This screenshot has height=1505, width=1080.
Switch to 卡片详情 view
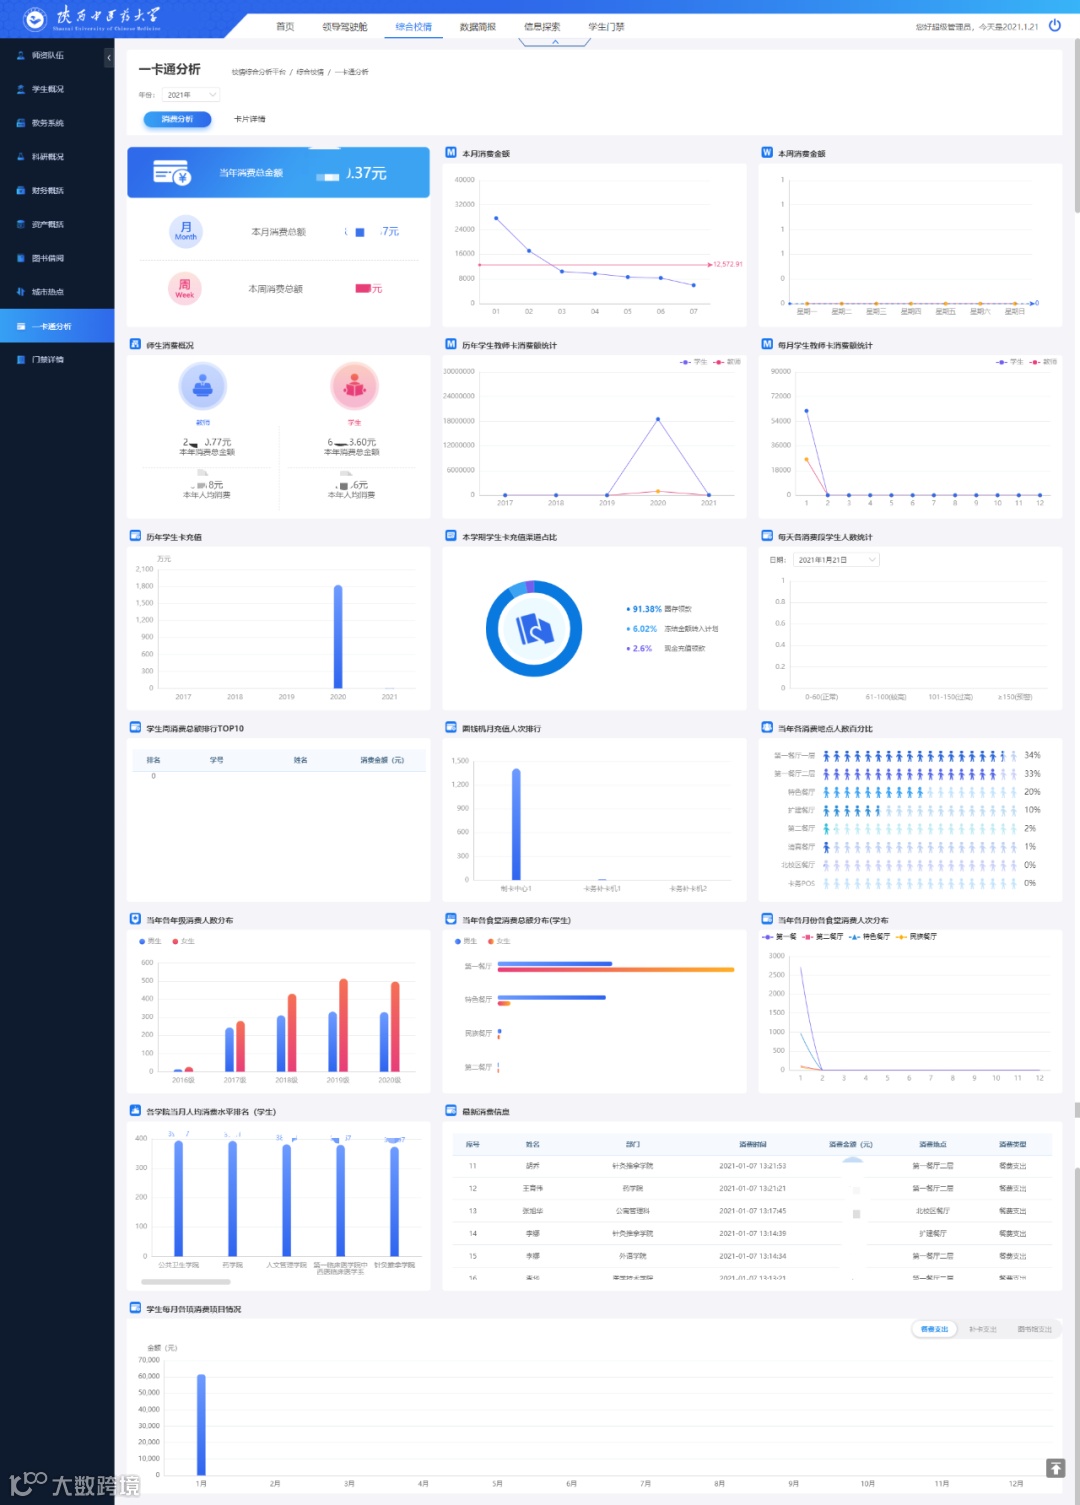(x=250, y=119)
